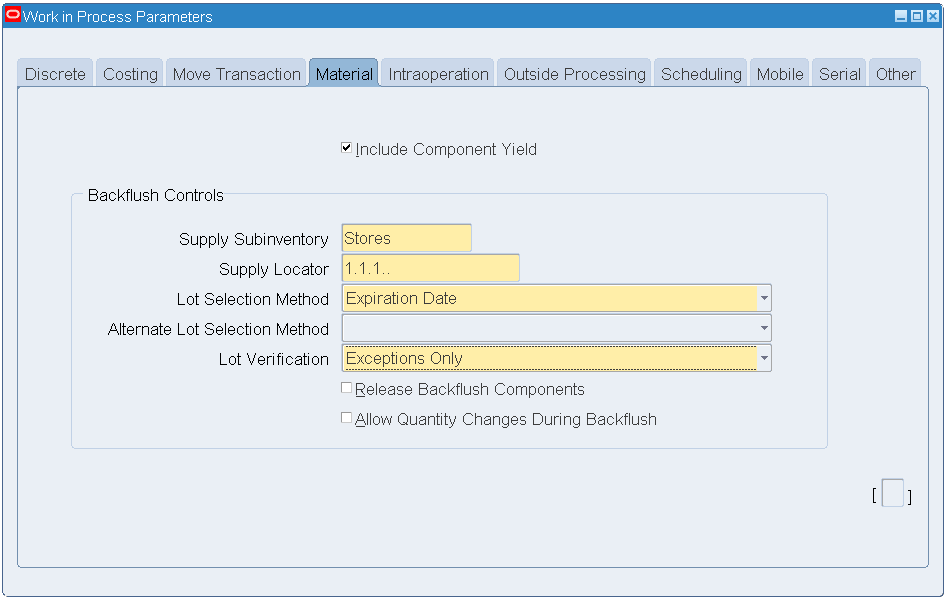The width and height of the screenshot is (947, 600).
Task: Click the Lot Verification label text
Action: (x=274, y=359)
